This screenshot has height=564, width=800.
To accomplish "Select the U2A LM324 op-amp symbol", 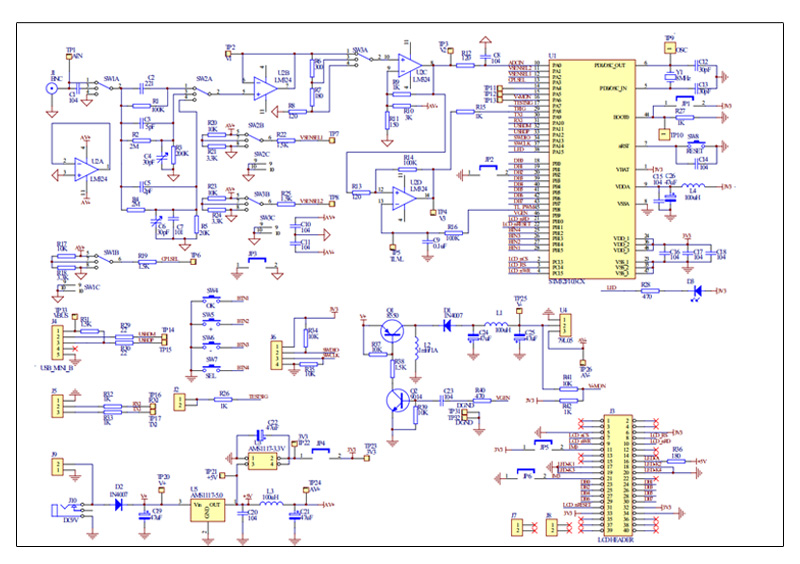I will [x=86, y=169].
